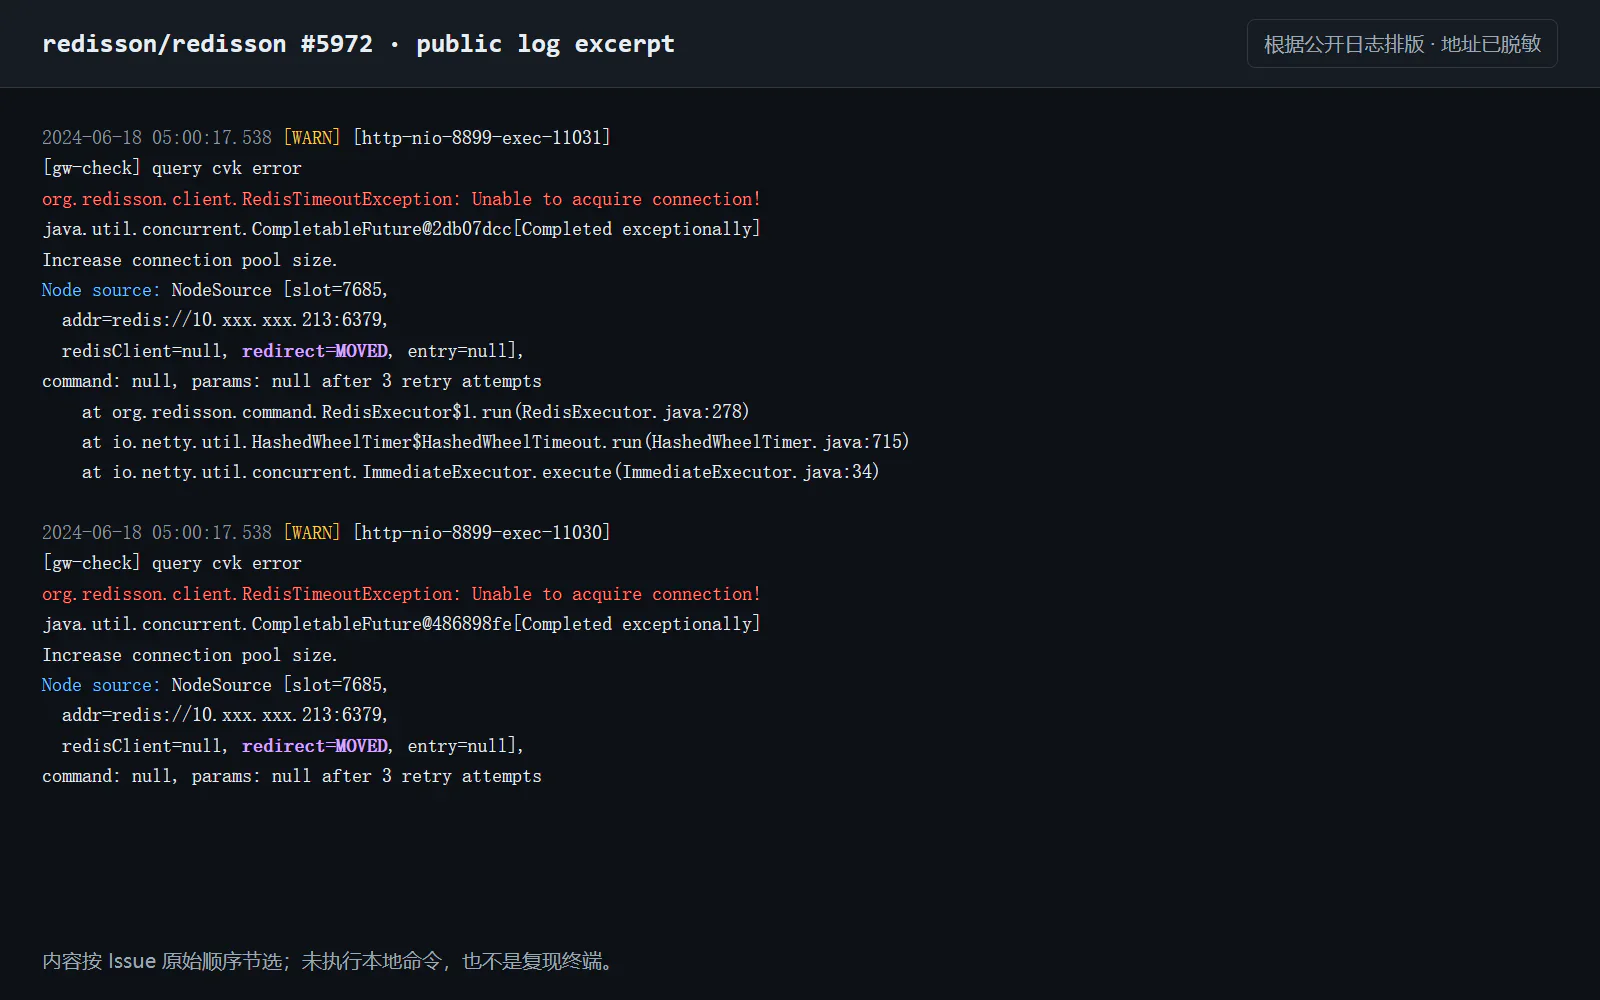Click the timestamp "2024-06-18 05:00:17.538" beside exec-11030
The height and width of the screenshot is (1000, 1600).
tap(157, 533)
